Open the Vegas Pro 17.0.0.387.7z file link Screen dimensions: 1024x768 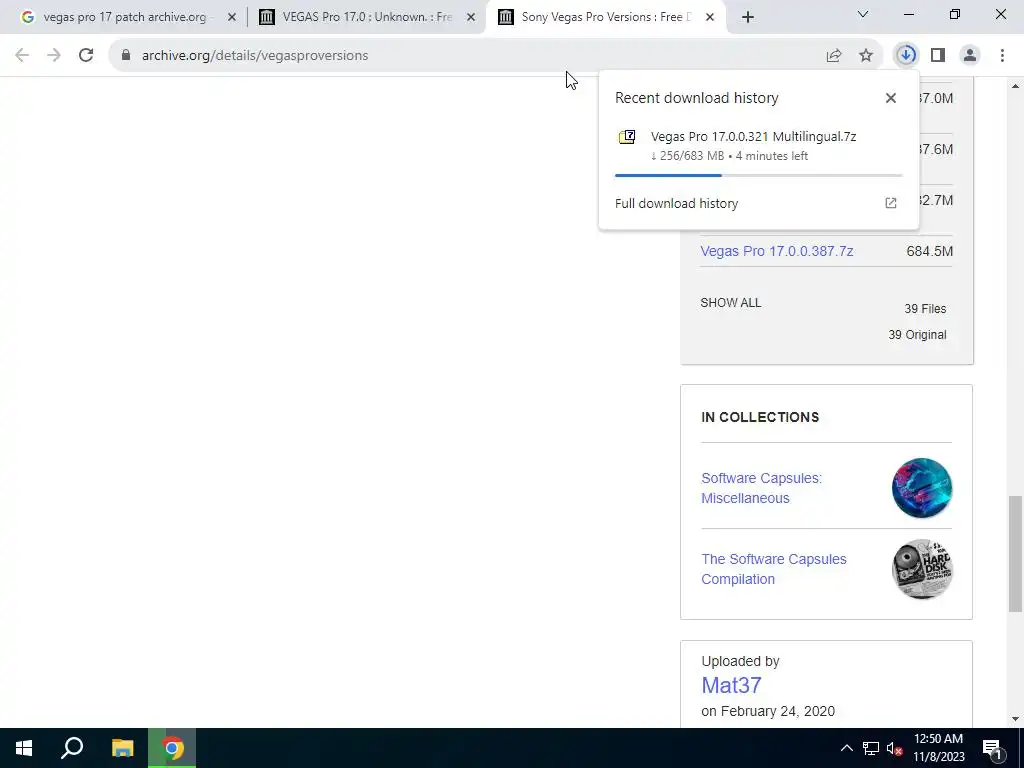pos(776,251)
